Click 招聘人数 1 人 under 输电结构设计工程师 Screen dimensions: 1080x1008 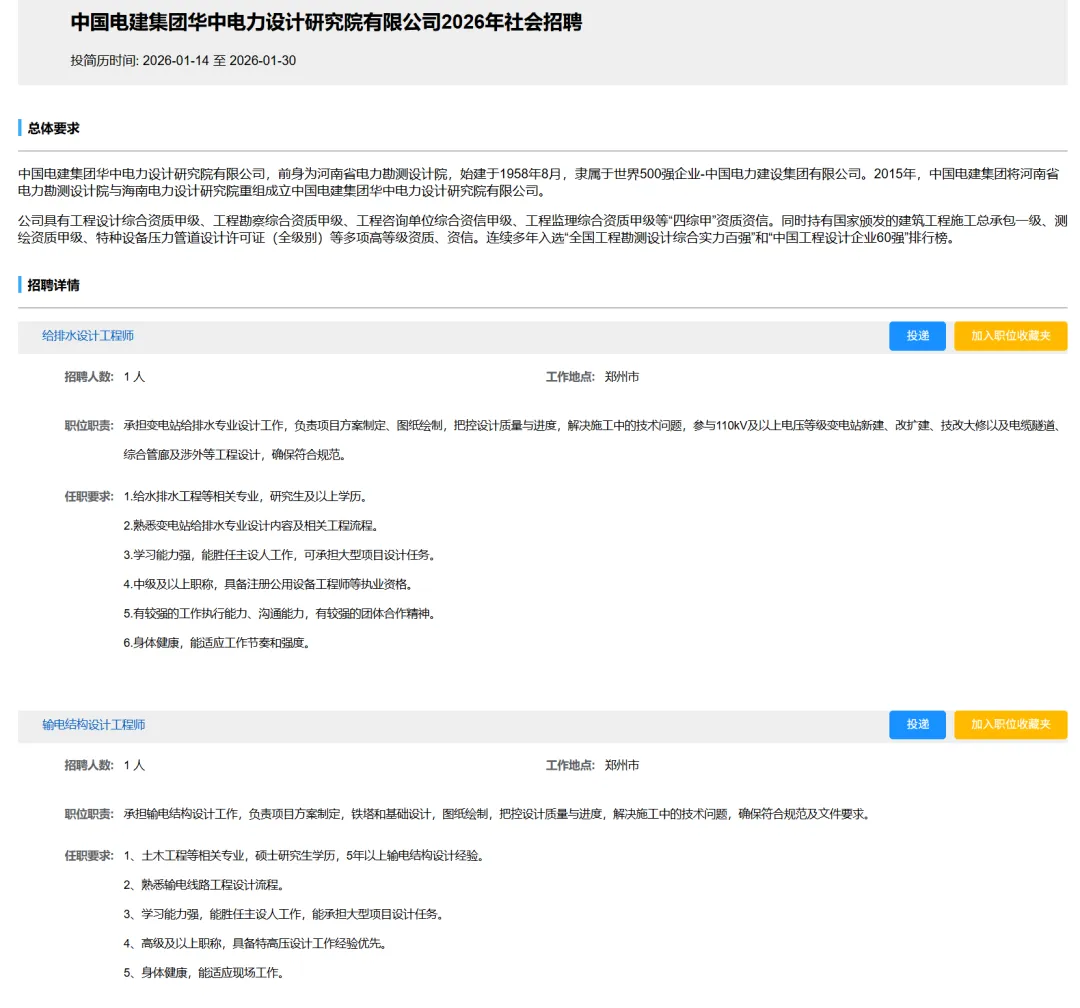click(105, 765)
